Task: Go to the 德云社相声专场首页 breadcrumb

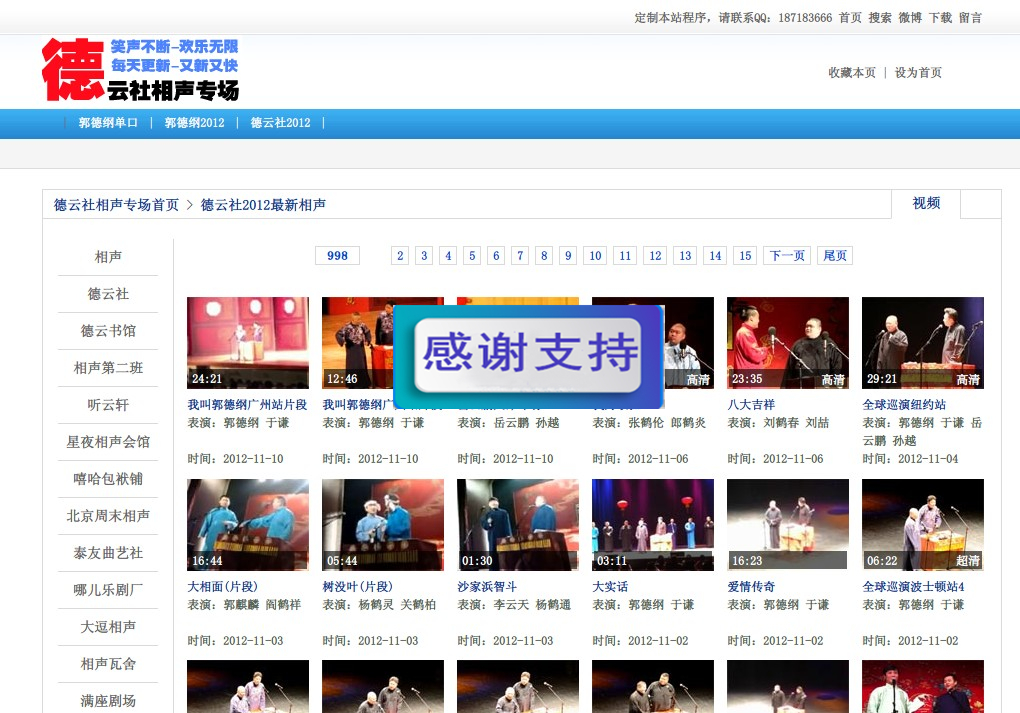Action: [x=116, y=205]
